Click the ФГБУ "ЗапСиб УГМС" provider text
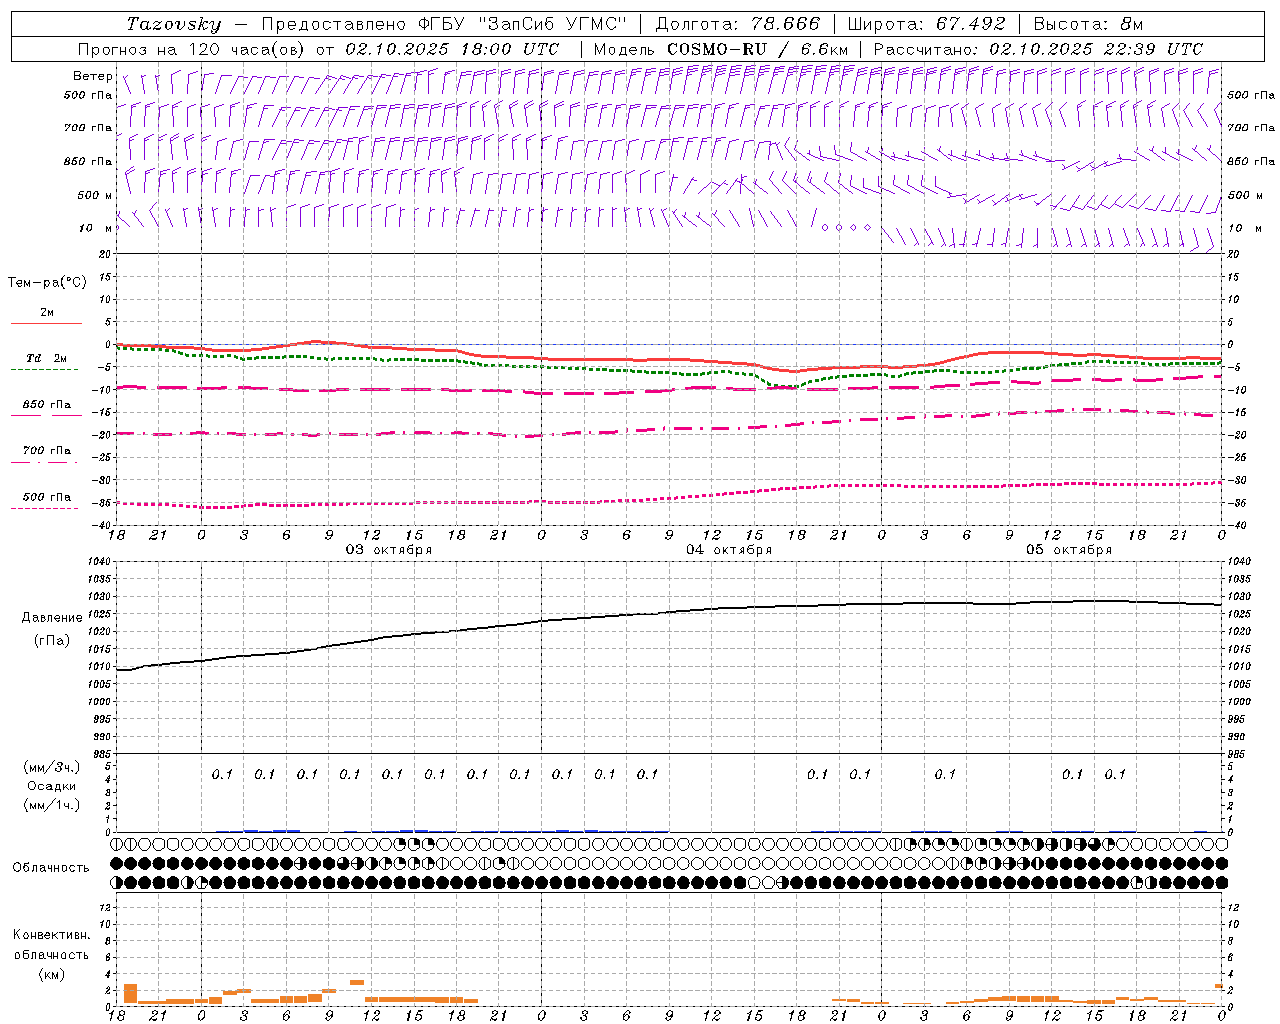This screenshot has width=1280, height=1024. click(x=524, y=24)
